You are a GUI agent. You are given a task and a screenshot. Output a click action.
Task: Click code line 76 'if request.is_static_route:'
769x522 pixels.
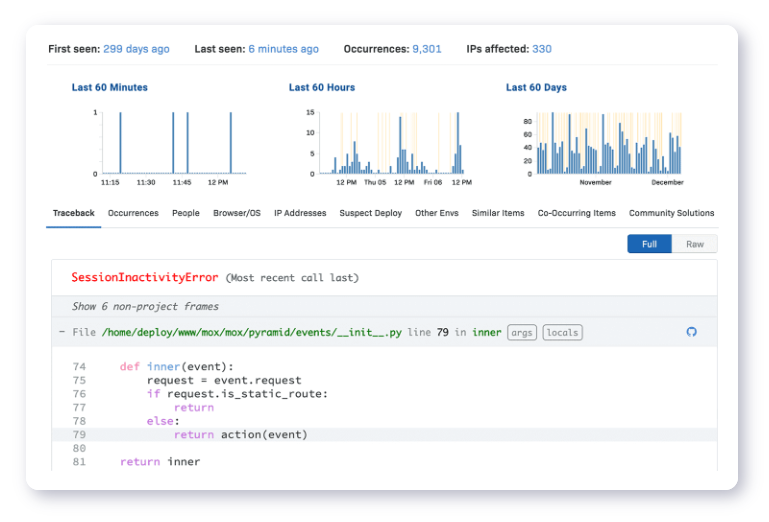click(x=237, y=394)
